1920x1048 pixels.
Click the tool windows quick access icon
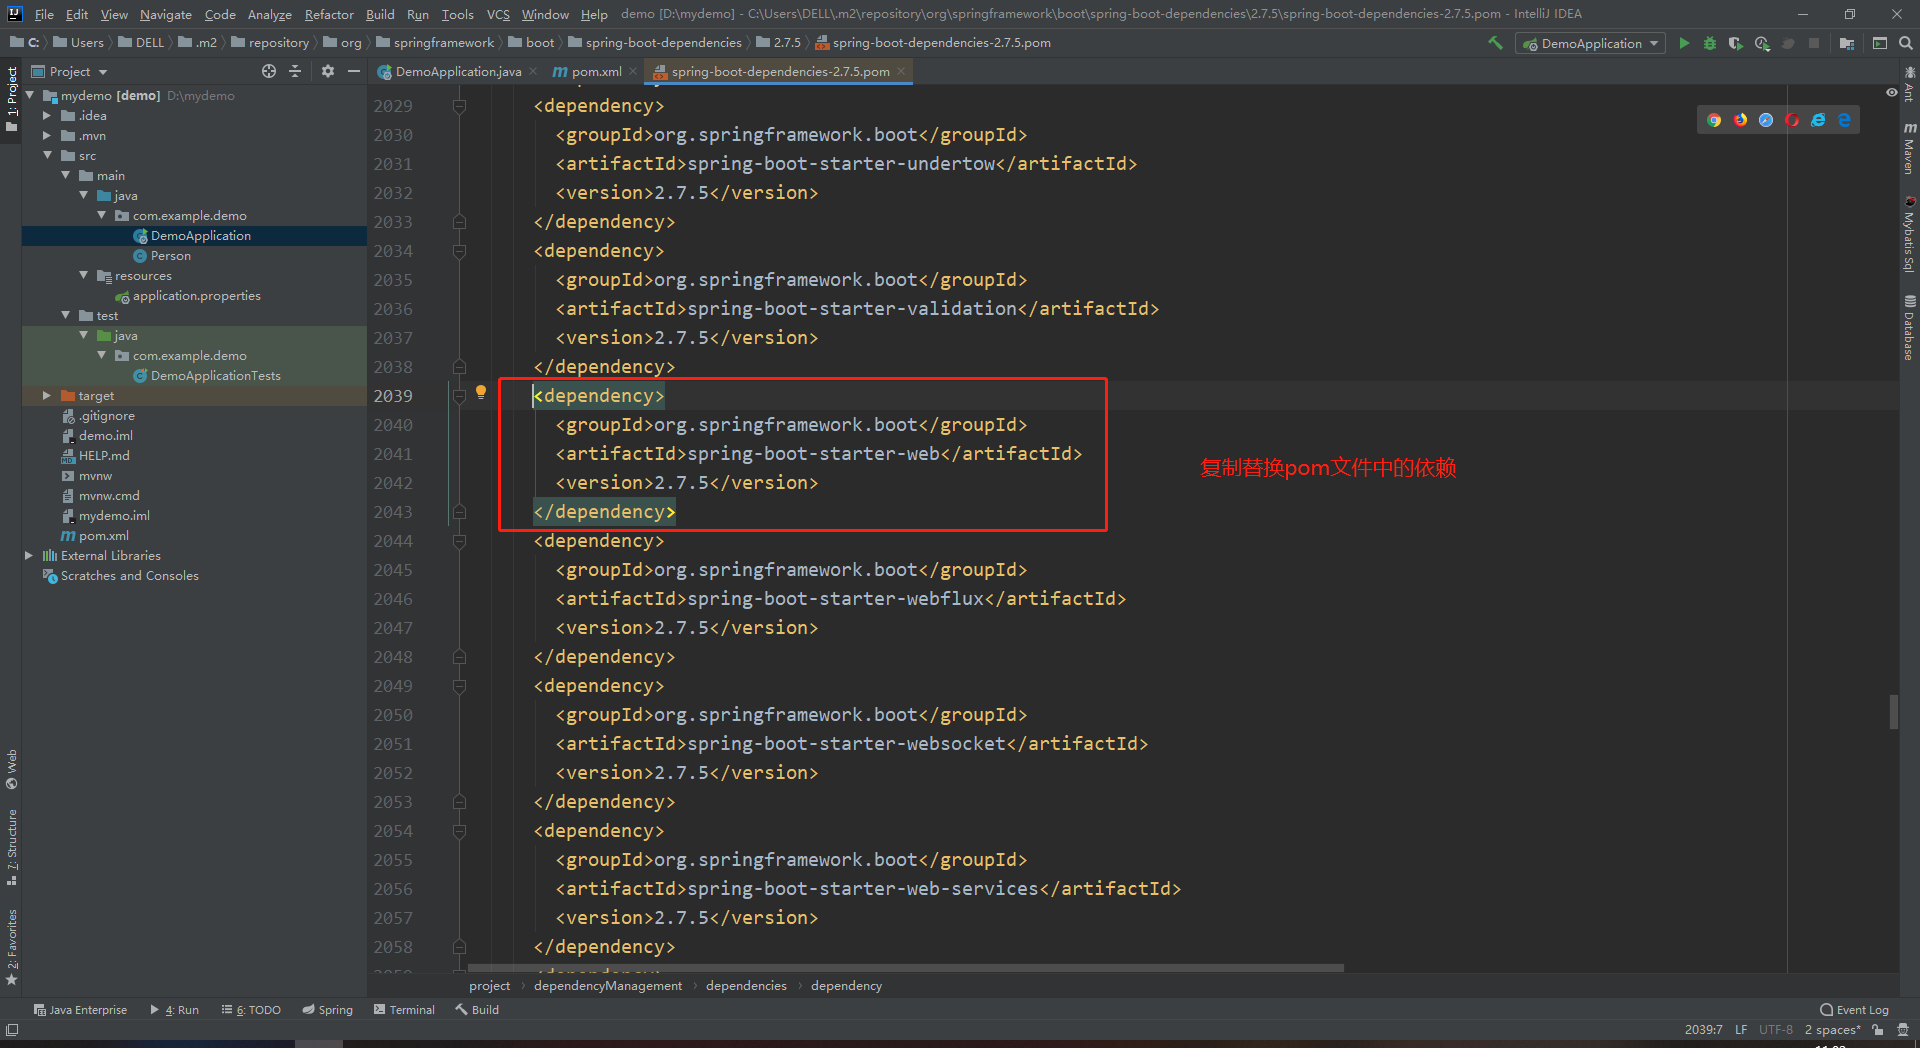12,1030
